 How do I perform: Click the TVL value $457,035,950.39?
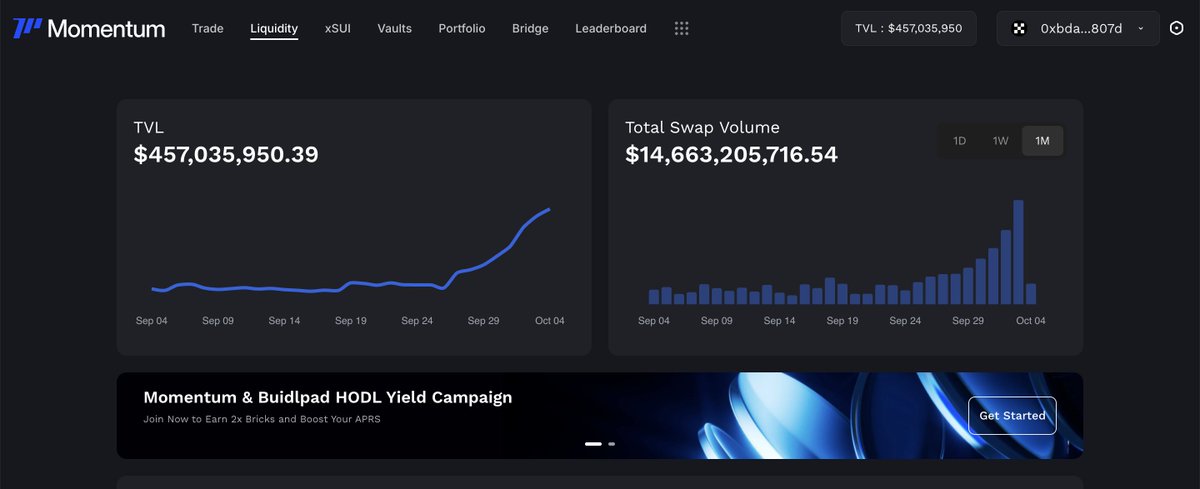(x=226, y=155)
